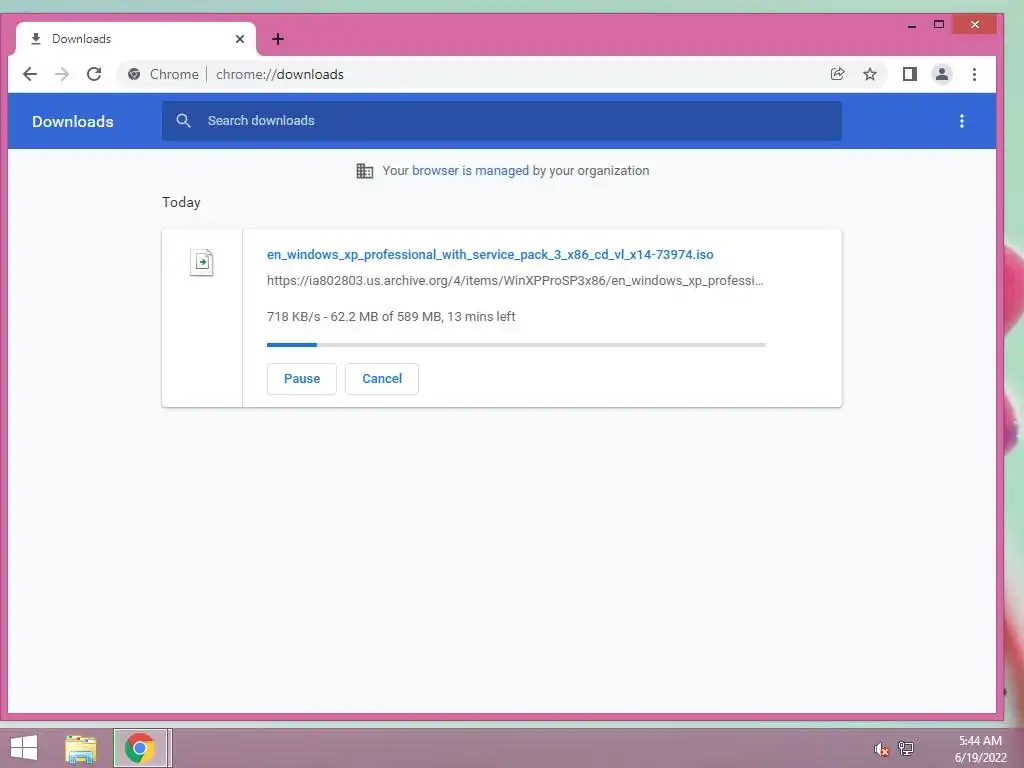Focus the Search downloads field
The image size is (1024, 768).
pyautogui.click(x=502, y=121)
